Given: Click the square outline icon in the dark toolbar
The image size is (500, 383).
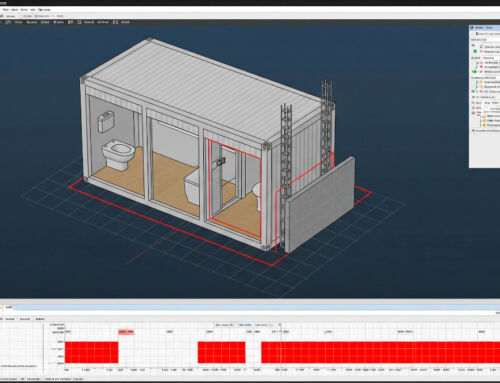Looking at the screenshot, I should [79, 22].
